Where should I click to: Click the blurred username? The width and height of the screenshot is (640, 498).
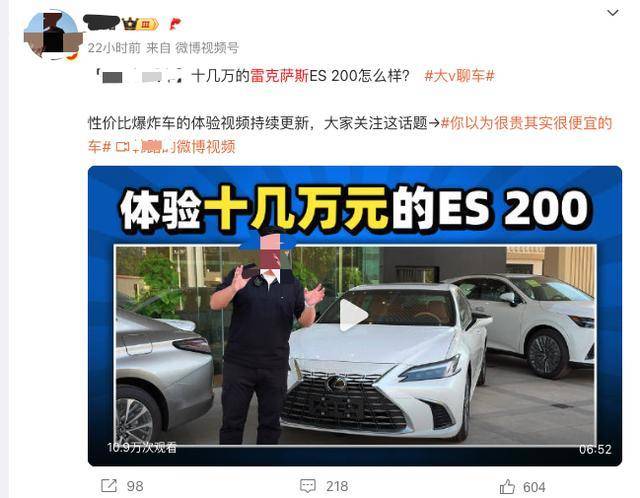pos(101,23)
